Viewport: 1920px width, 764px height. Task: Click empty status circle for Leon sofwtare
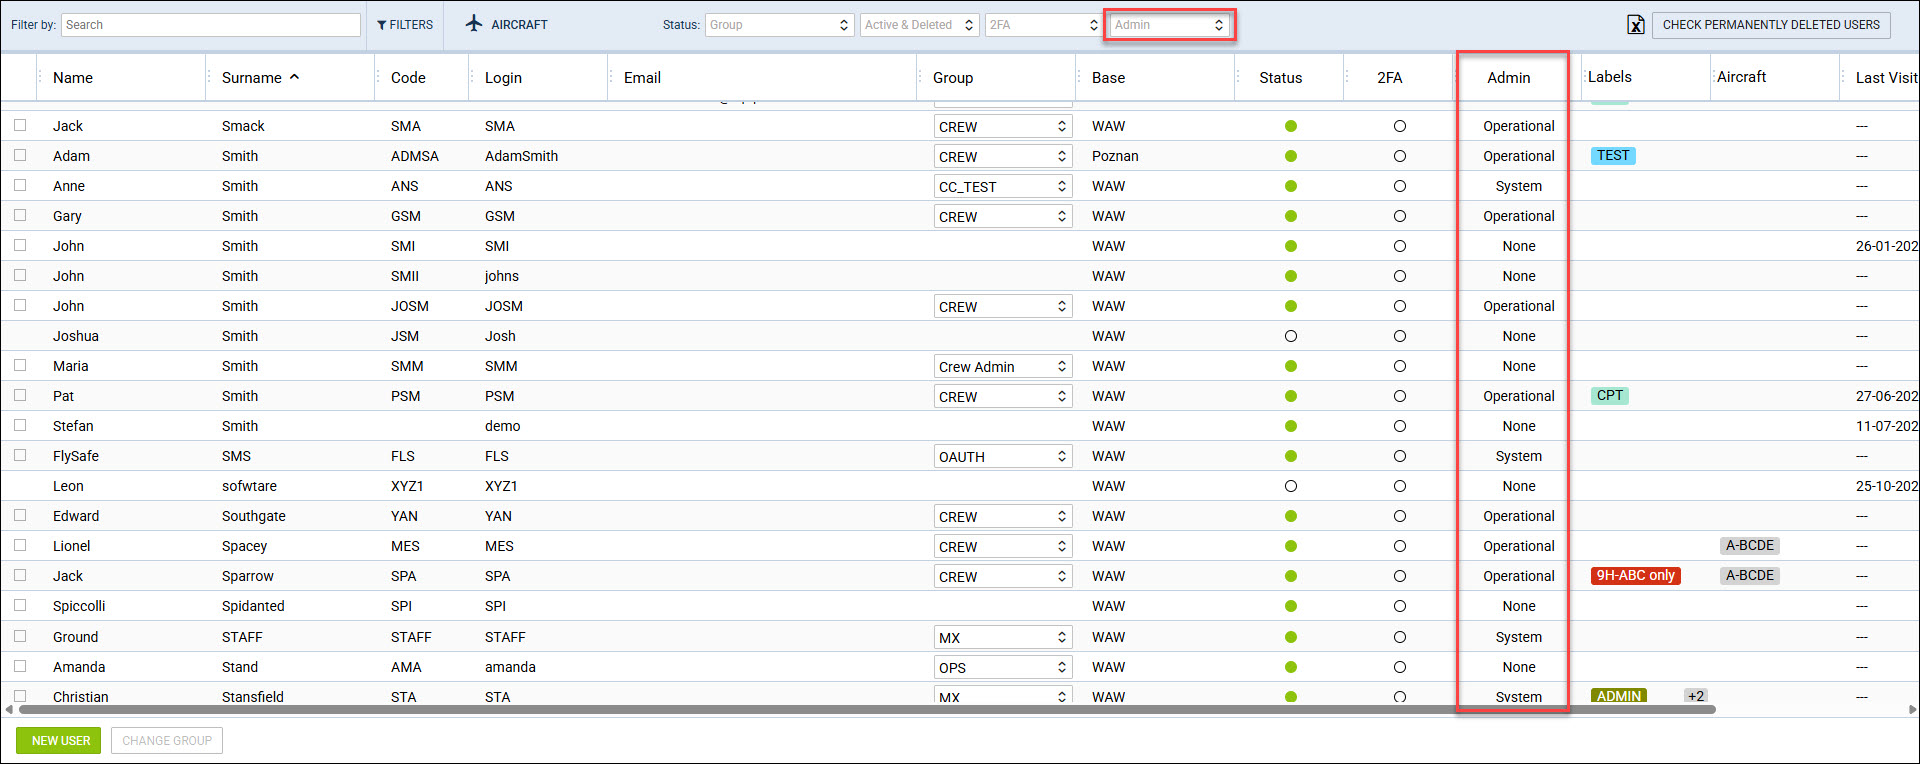click(1291, 486)
